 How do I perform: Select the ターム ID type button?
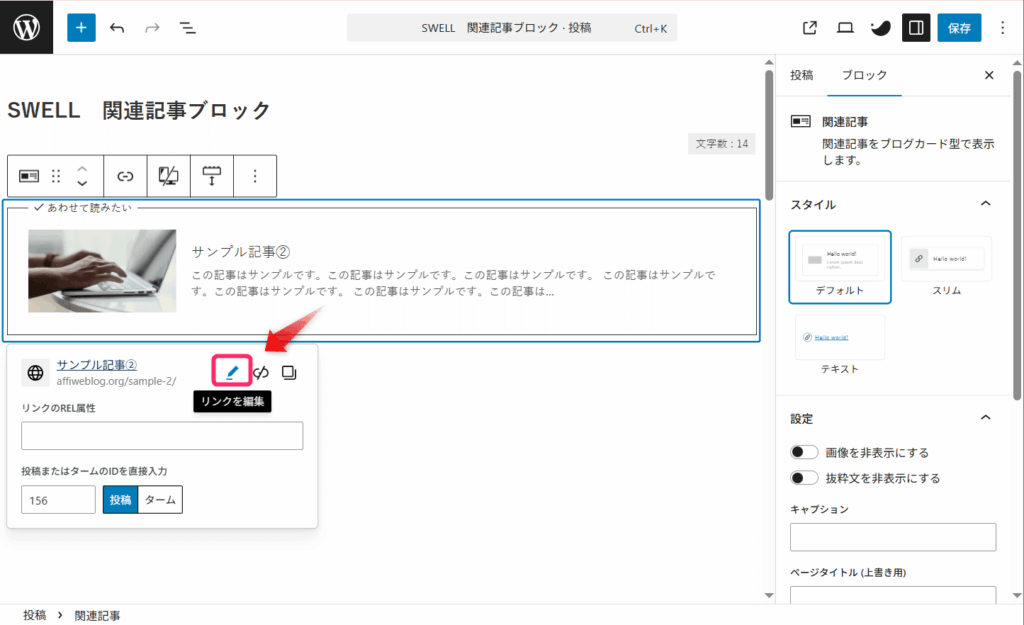pyautogui.click(x=160, y=500)
